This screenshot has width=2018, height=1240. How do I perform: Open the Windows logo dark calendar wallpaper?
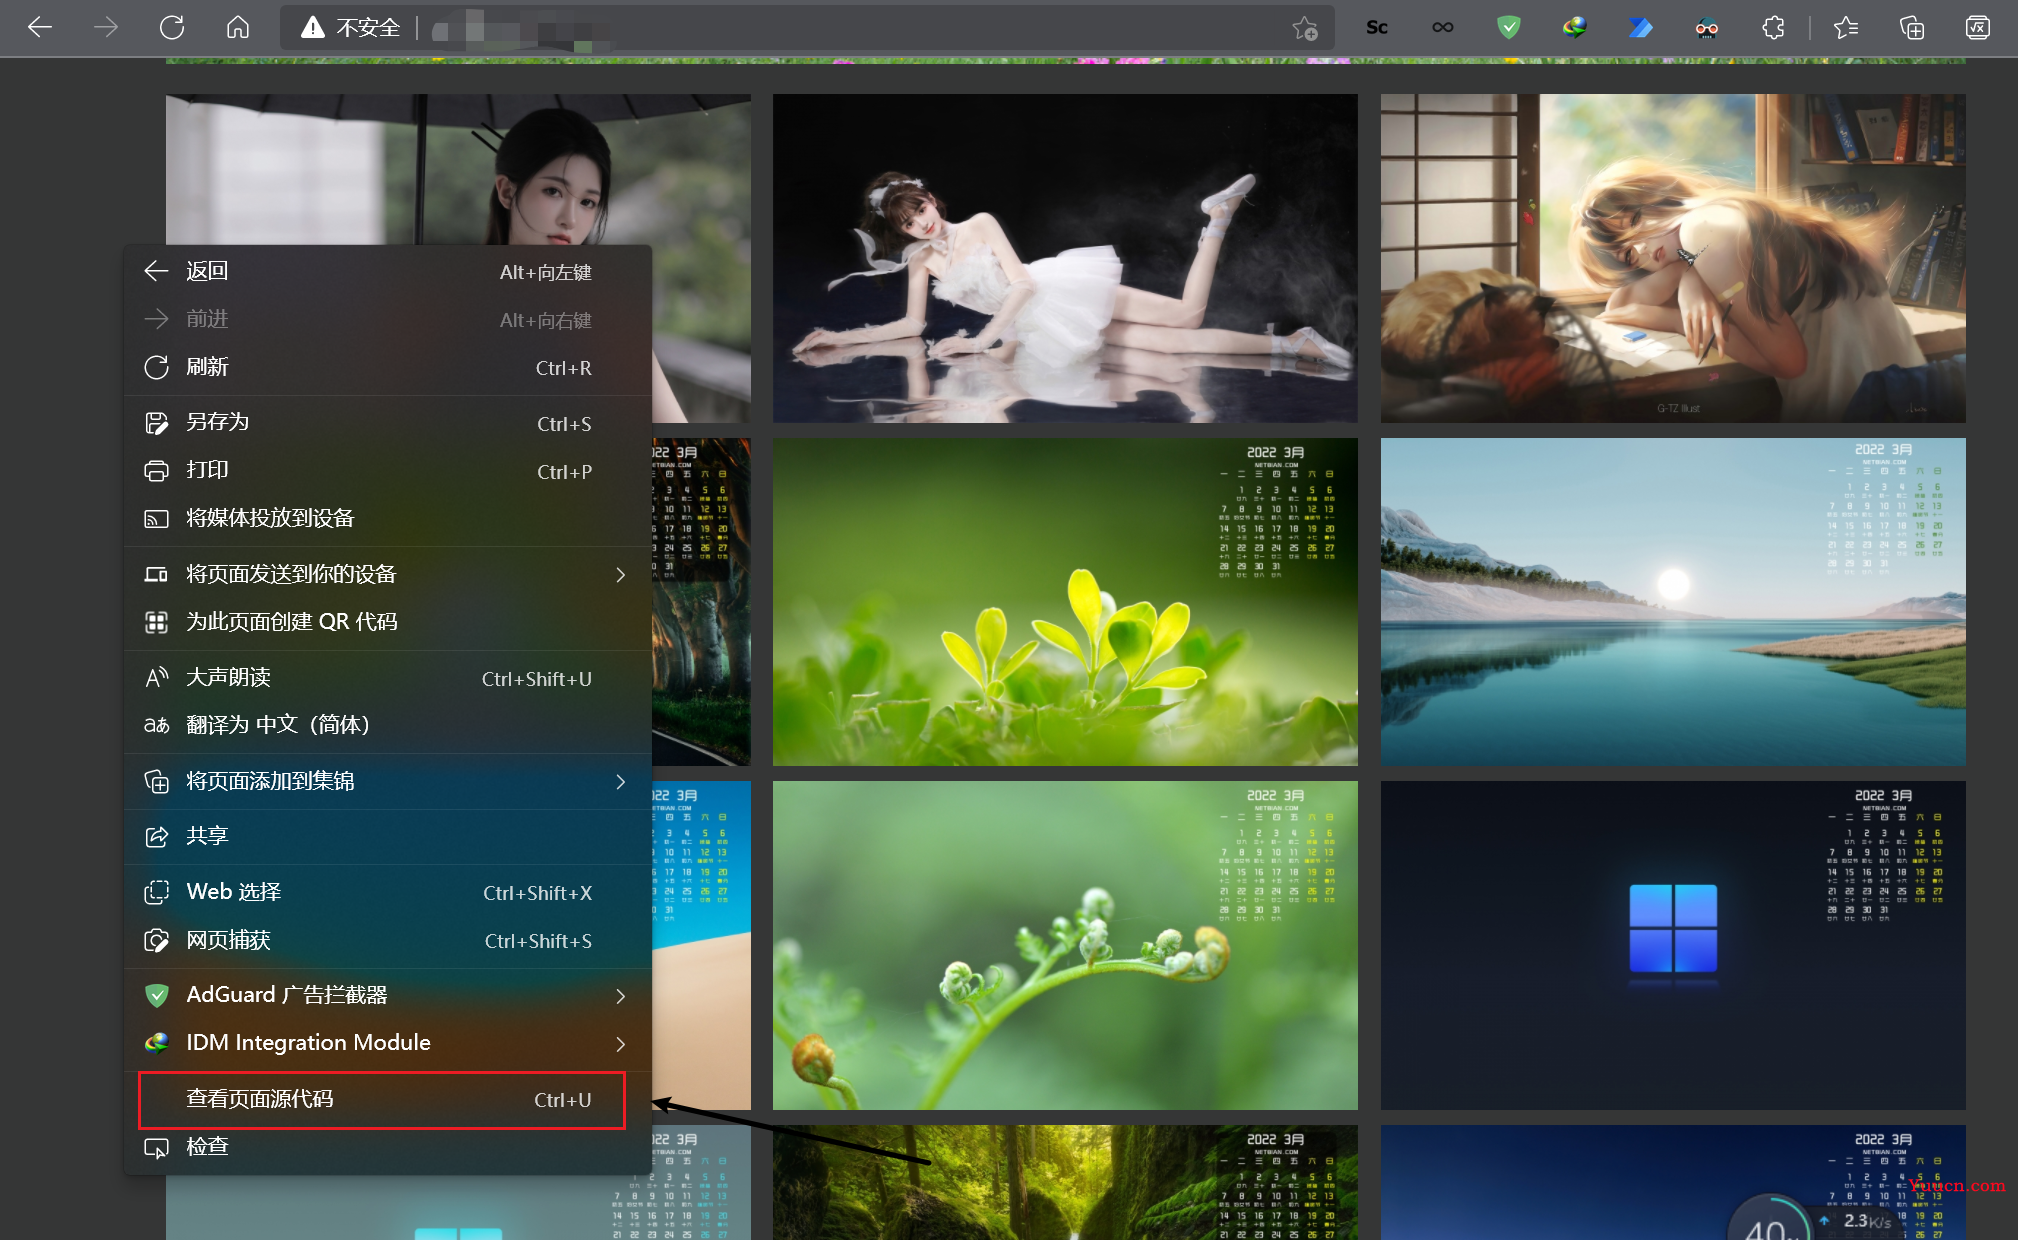[x=1673, y=945]
